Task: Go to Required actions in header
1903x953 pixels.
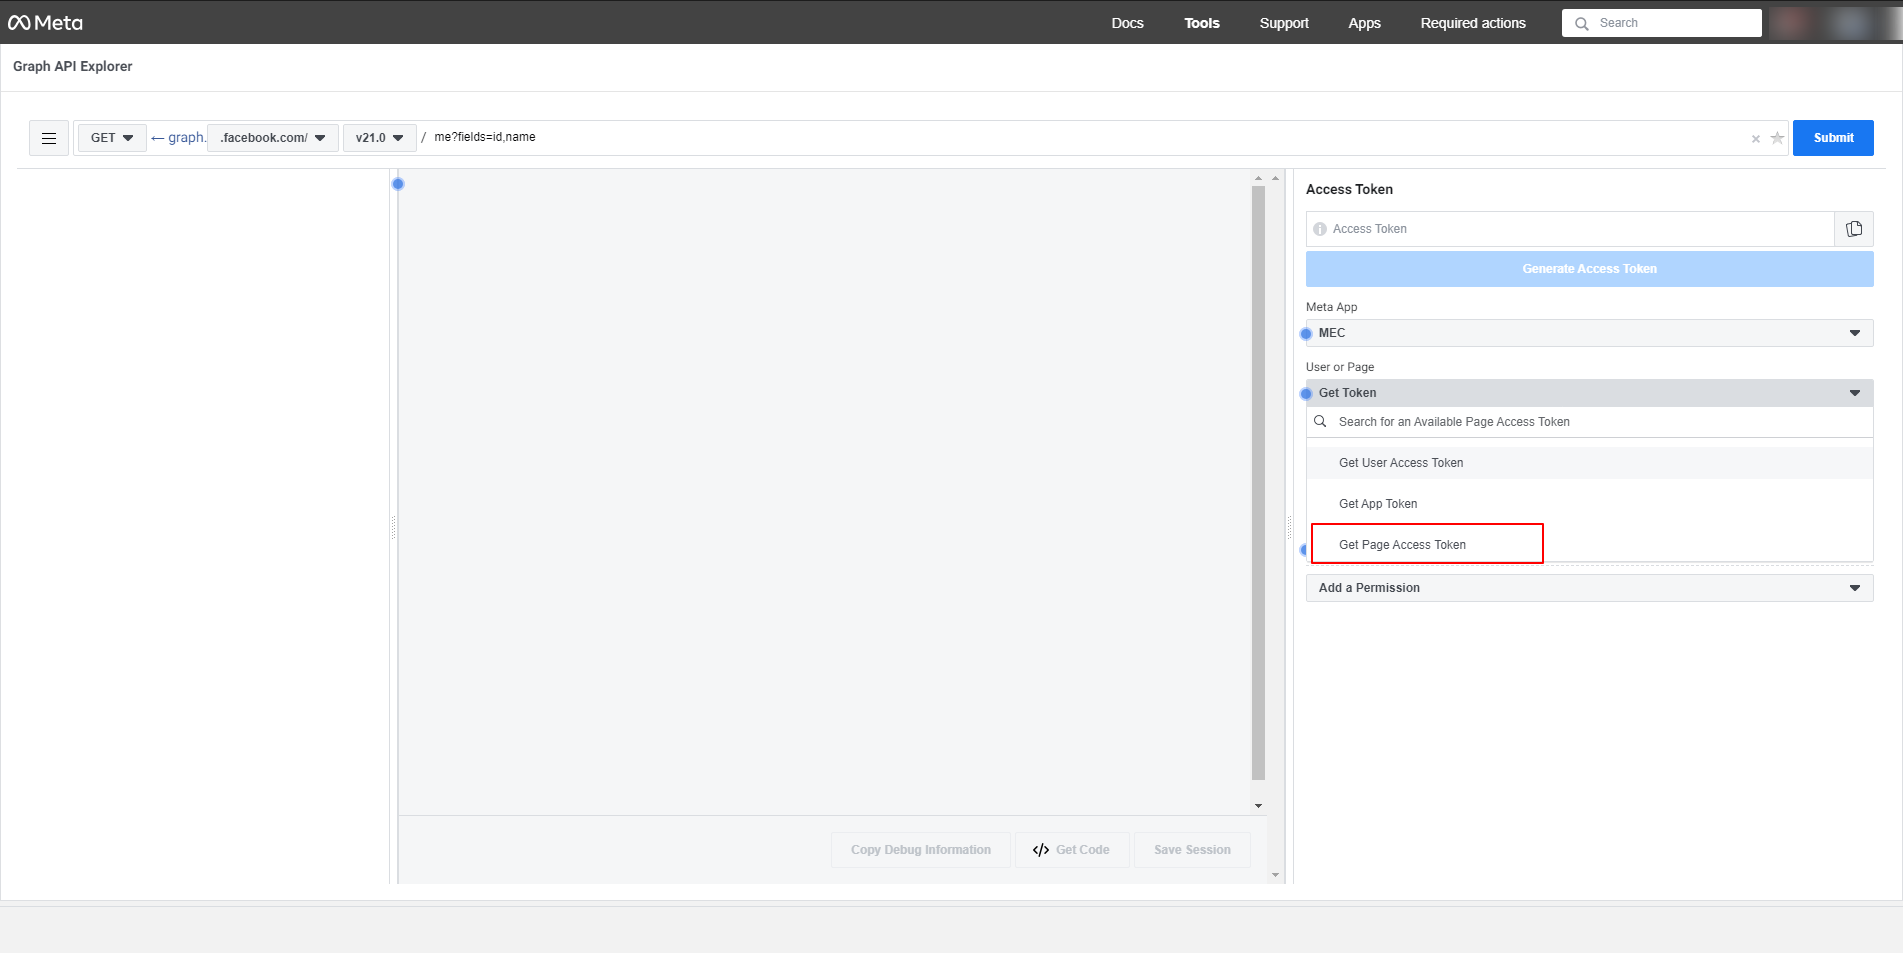Action: tap(1472, 23)
